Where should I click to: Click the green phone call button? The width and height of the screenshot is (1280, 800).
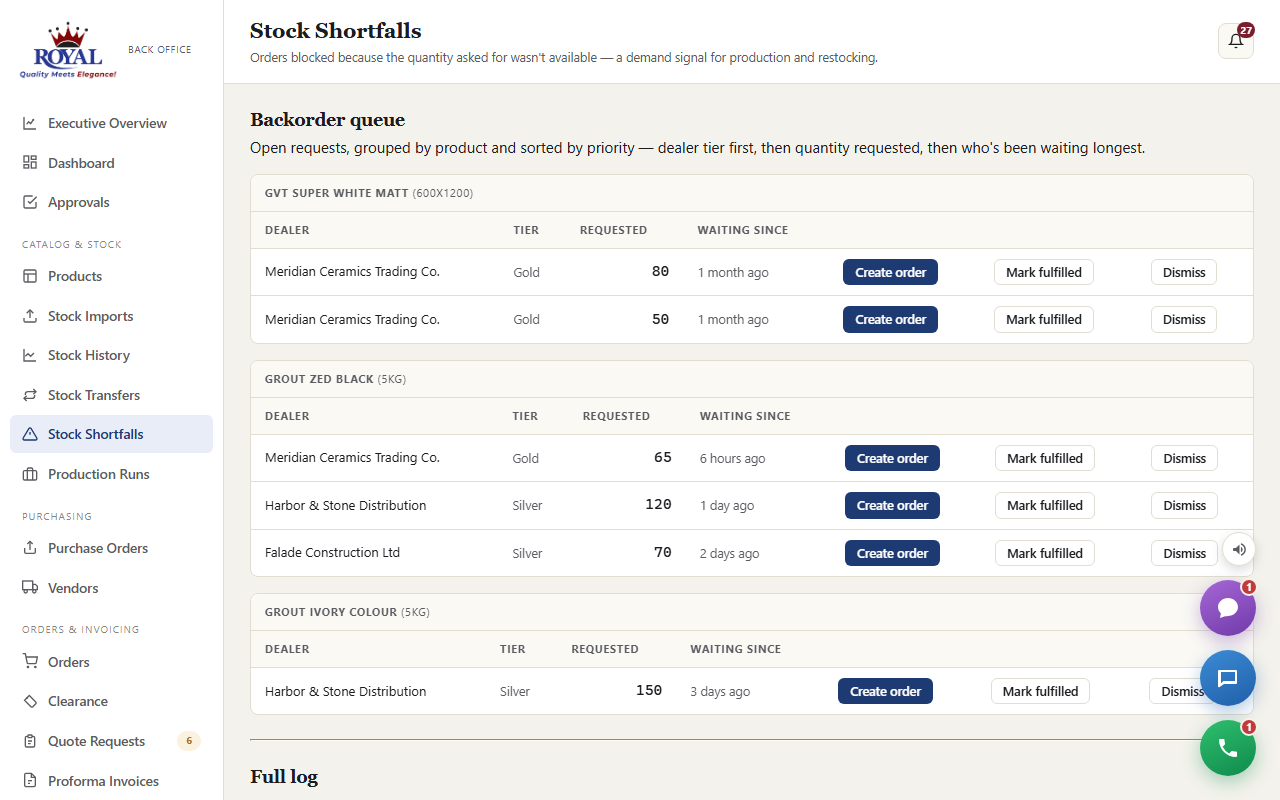click(x=1228, y=748)
